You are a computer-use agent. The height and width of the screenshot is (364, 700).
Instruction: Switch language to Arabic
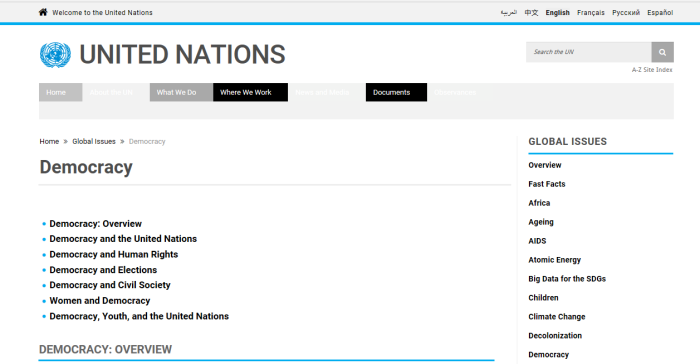coord(508,13)
